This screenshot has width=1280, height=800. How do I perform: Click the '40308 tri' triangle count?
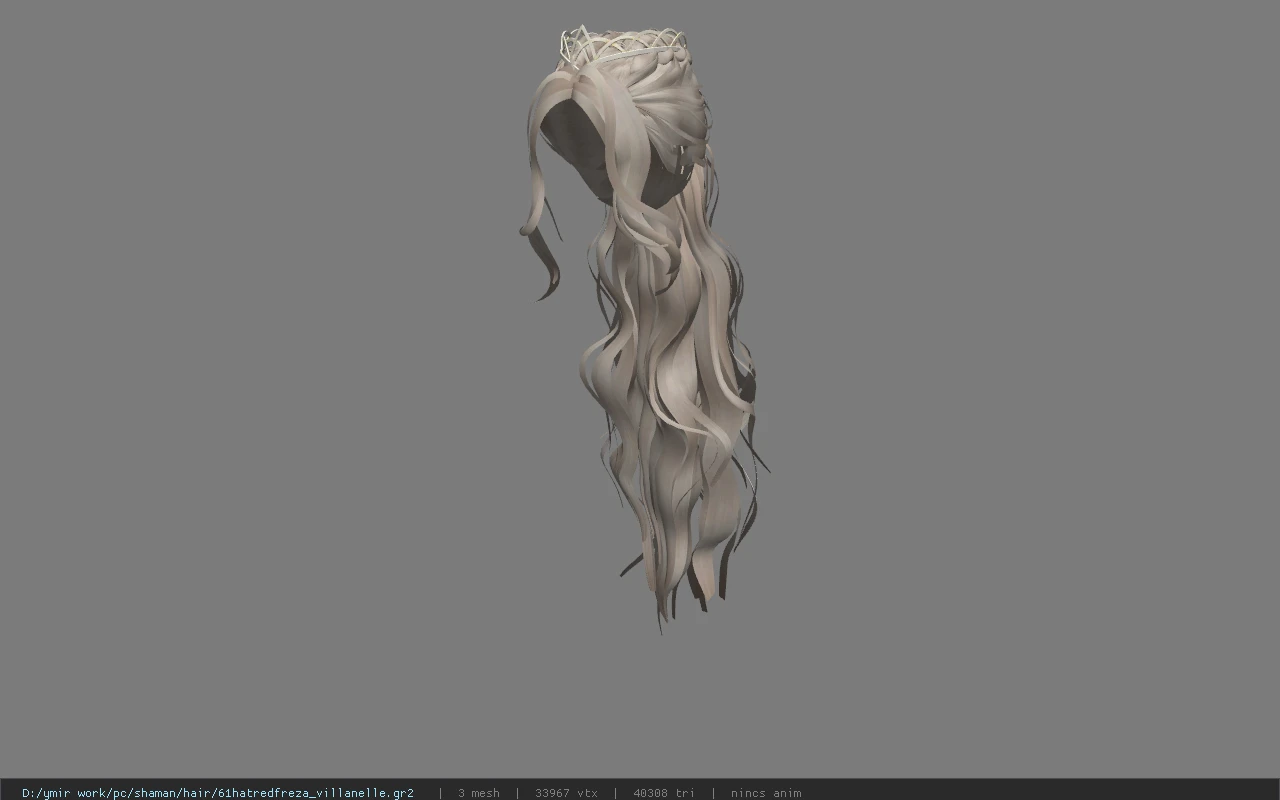pyautogui.click(x=663, y=793)
